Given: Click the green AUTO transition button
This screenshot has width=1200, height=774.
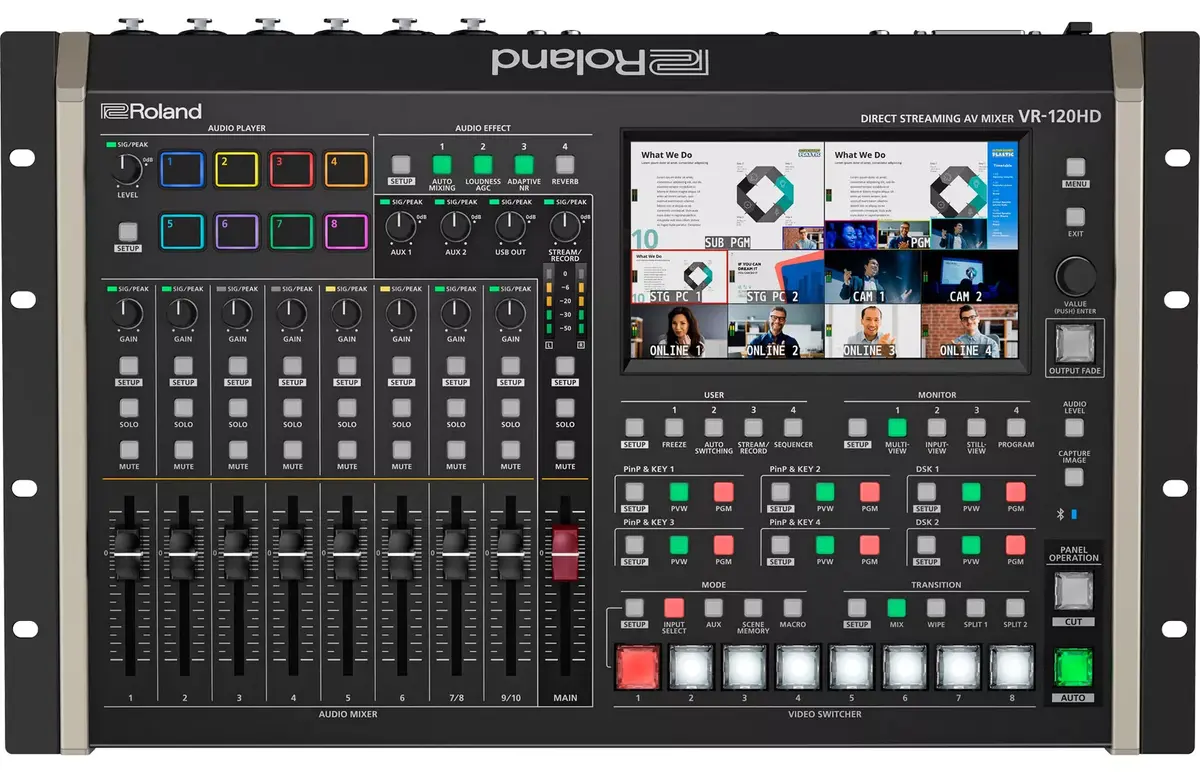Looking at the screenshot, I should coord(1073,668).
